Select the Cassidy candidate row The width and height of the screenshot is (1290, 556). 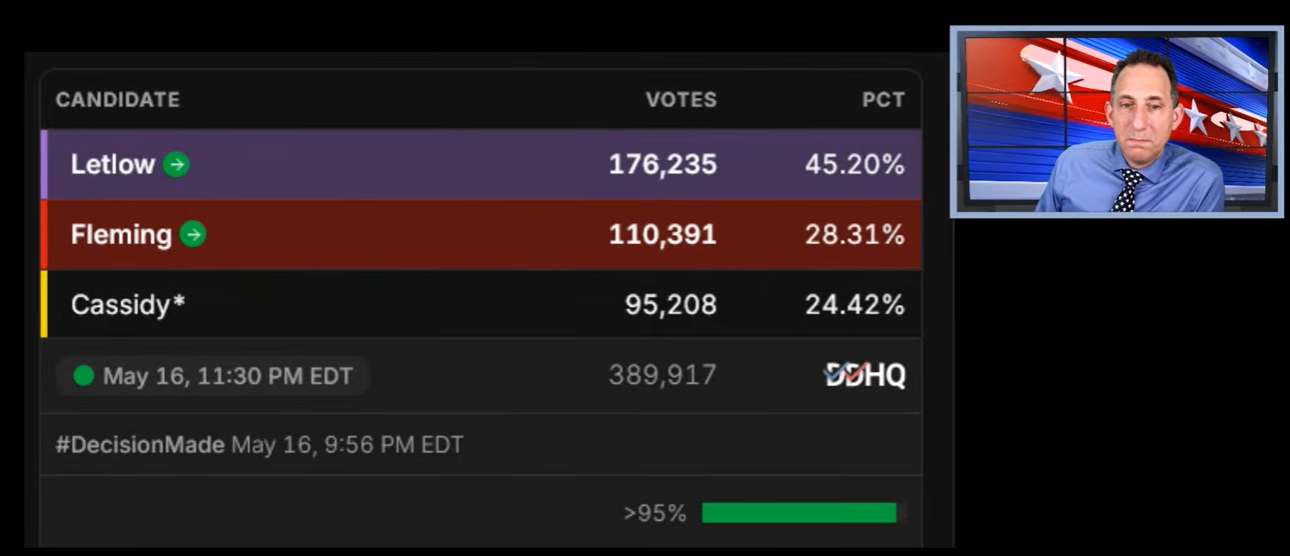[481, 304]
